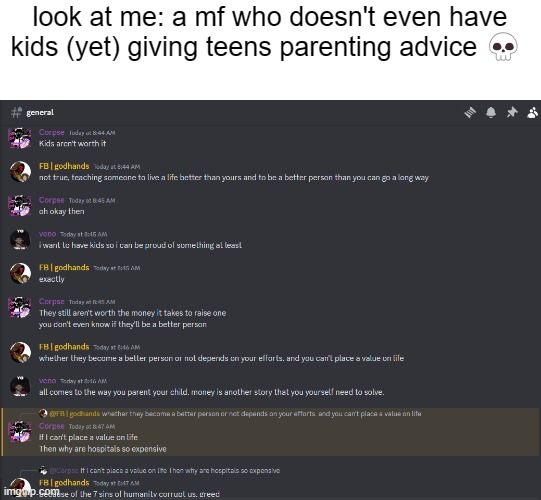The image size is (541, 500).
Task: Select message 'oh okay then'
Action: click(61, 211)
